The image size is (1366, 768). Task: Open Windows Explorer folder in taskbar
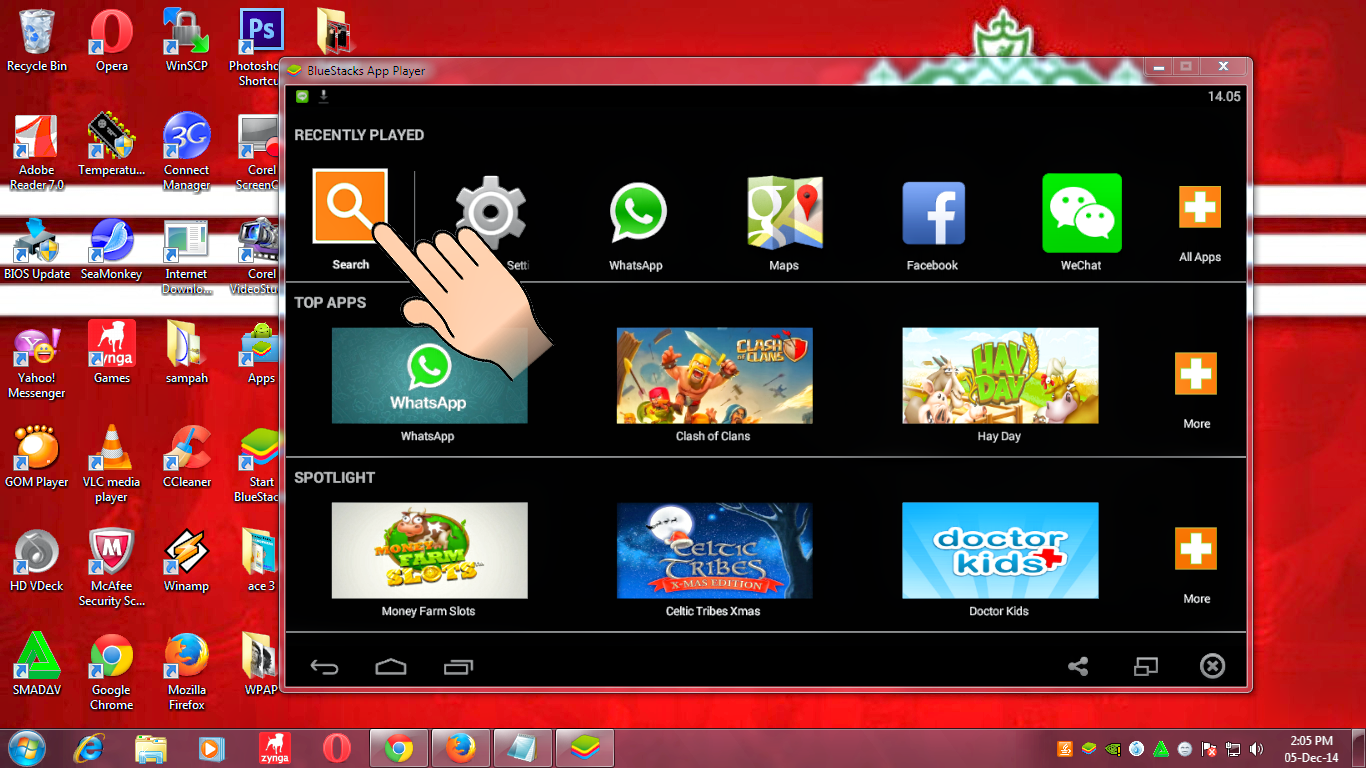coord(150,748)
